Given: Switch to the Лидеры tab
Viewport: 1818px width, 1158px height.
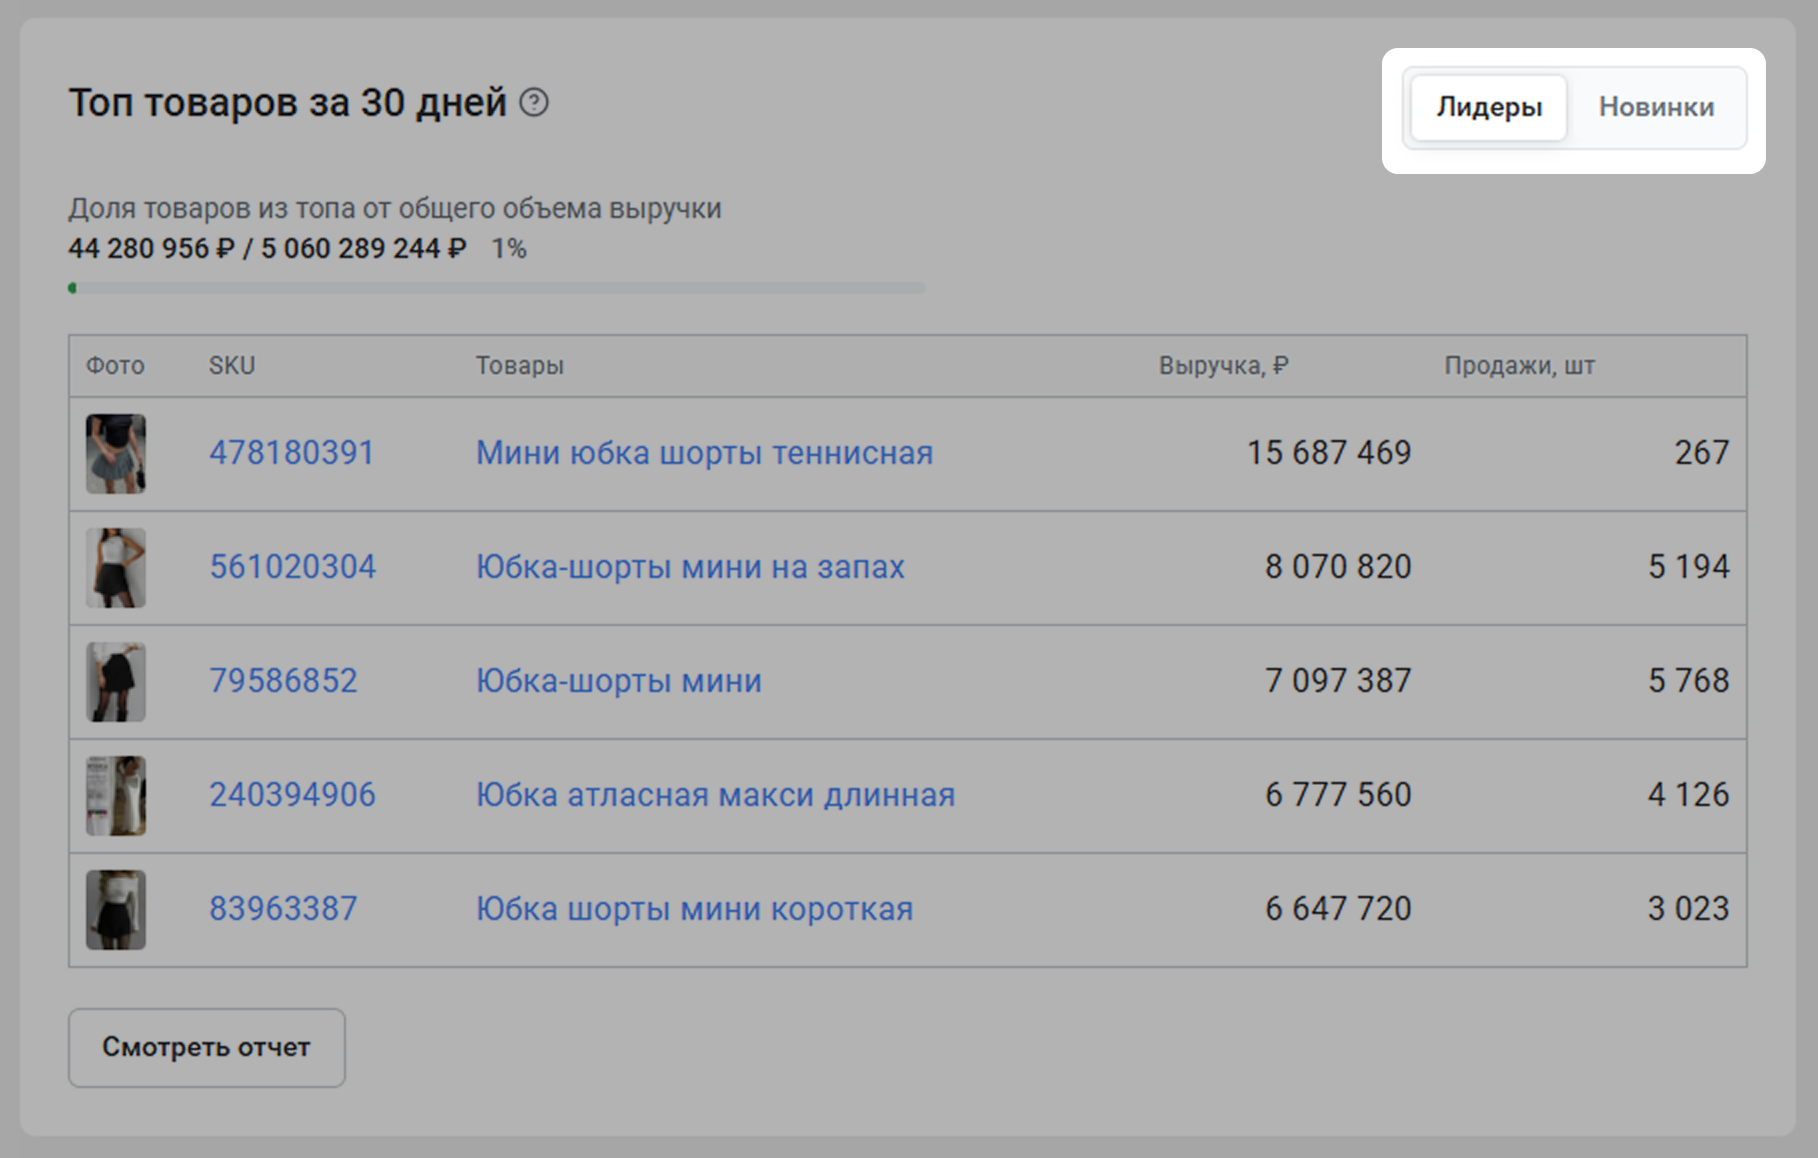Looking at the screenshot, I should [x=1488, y=107].
